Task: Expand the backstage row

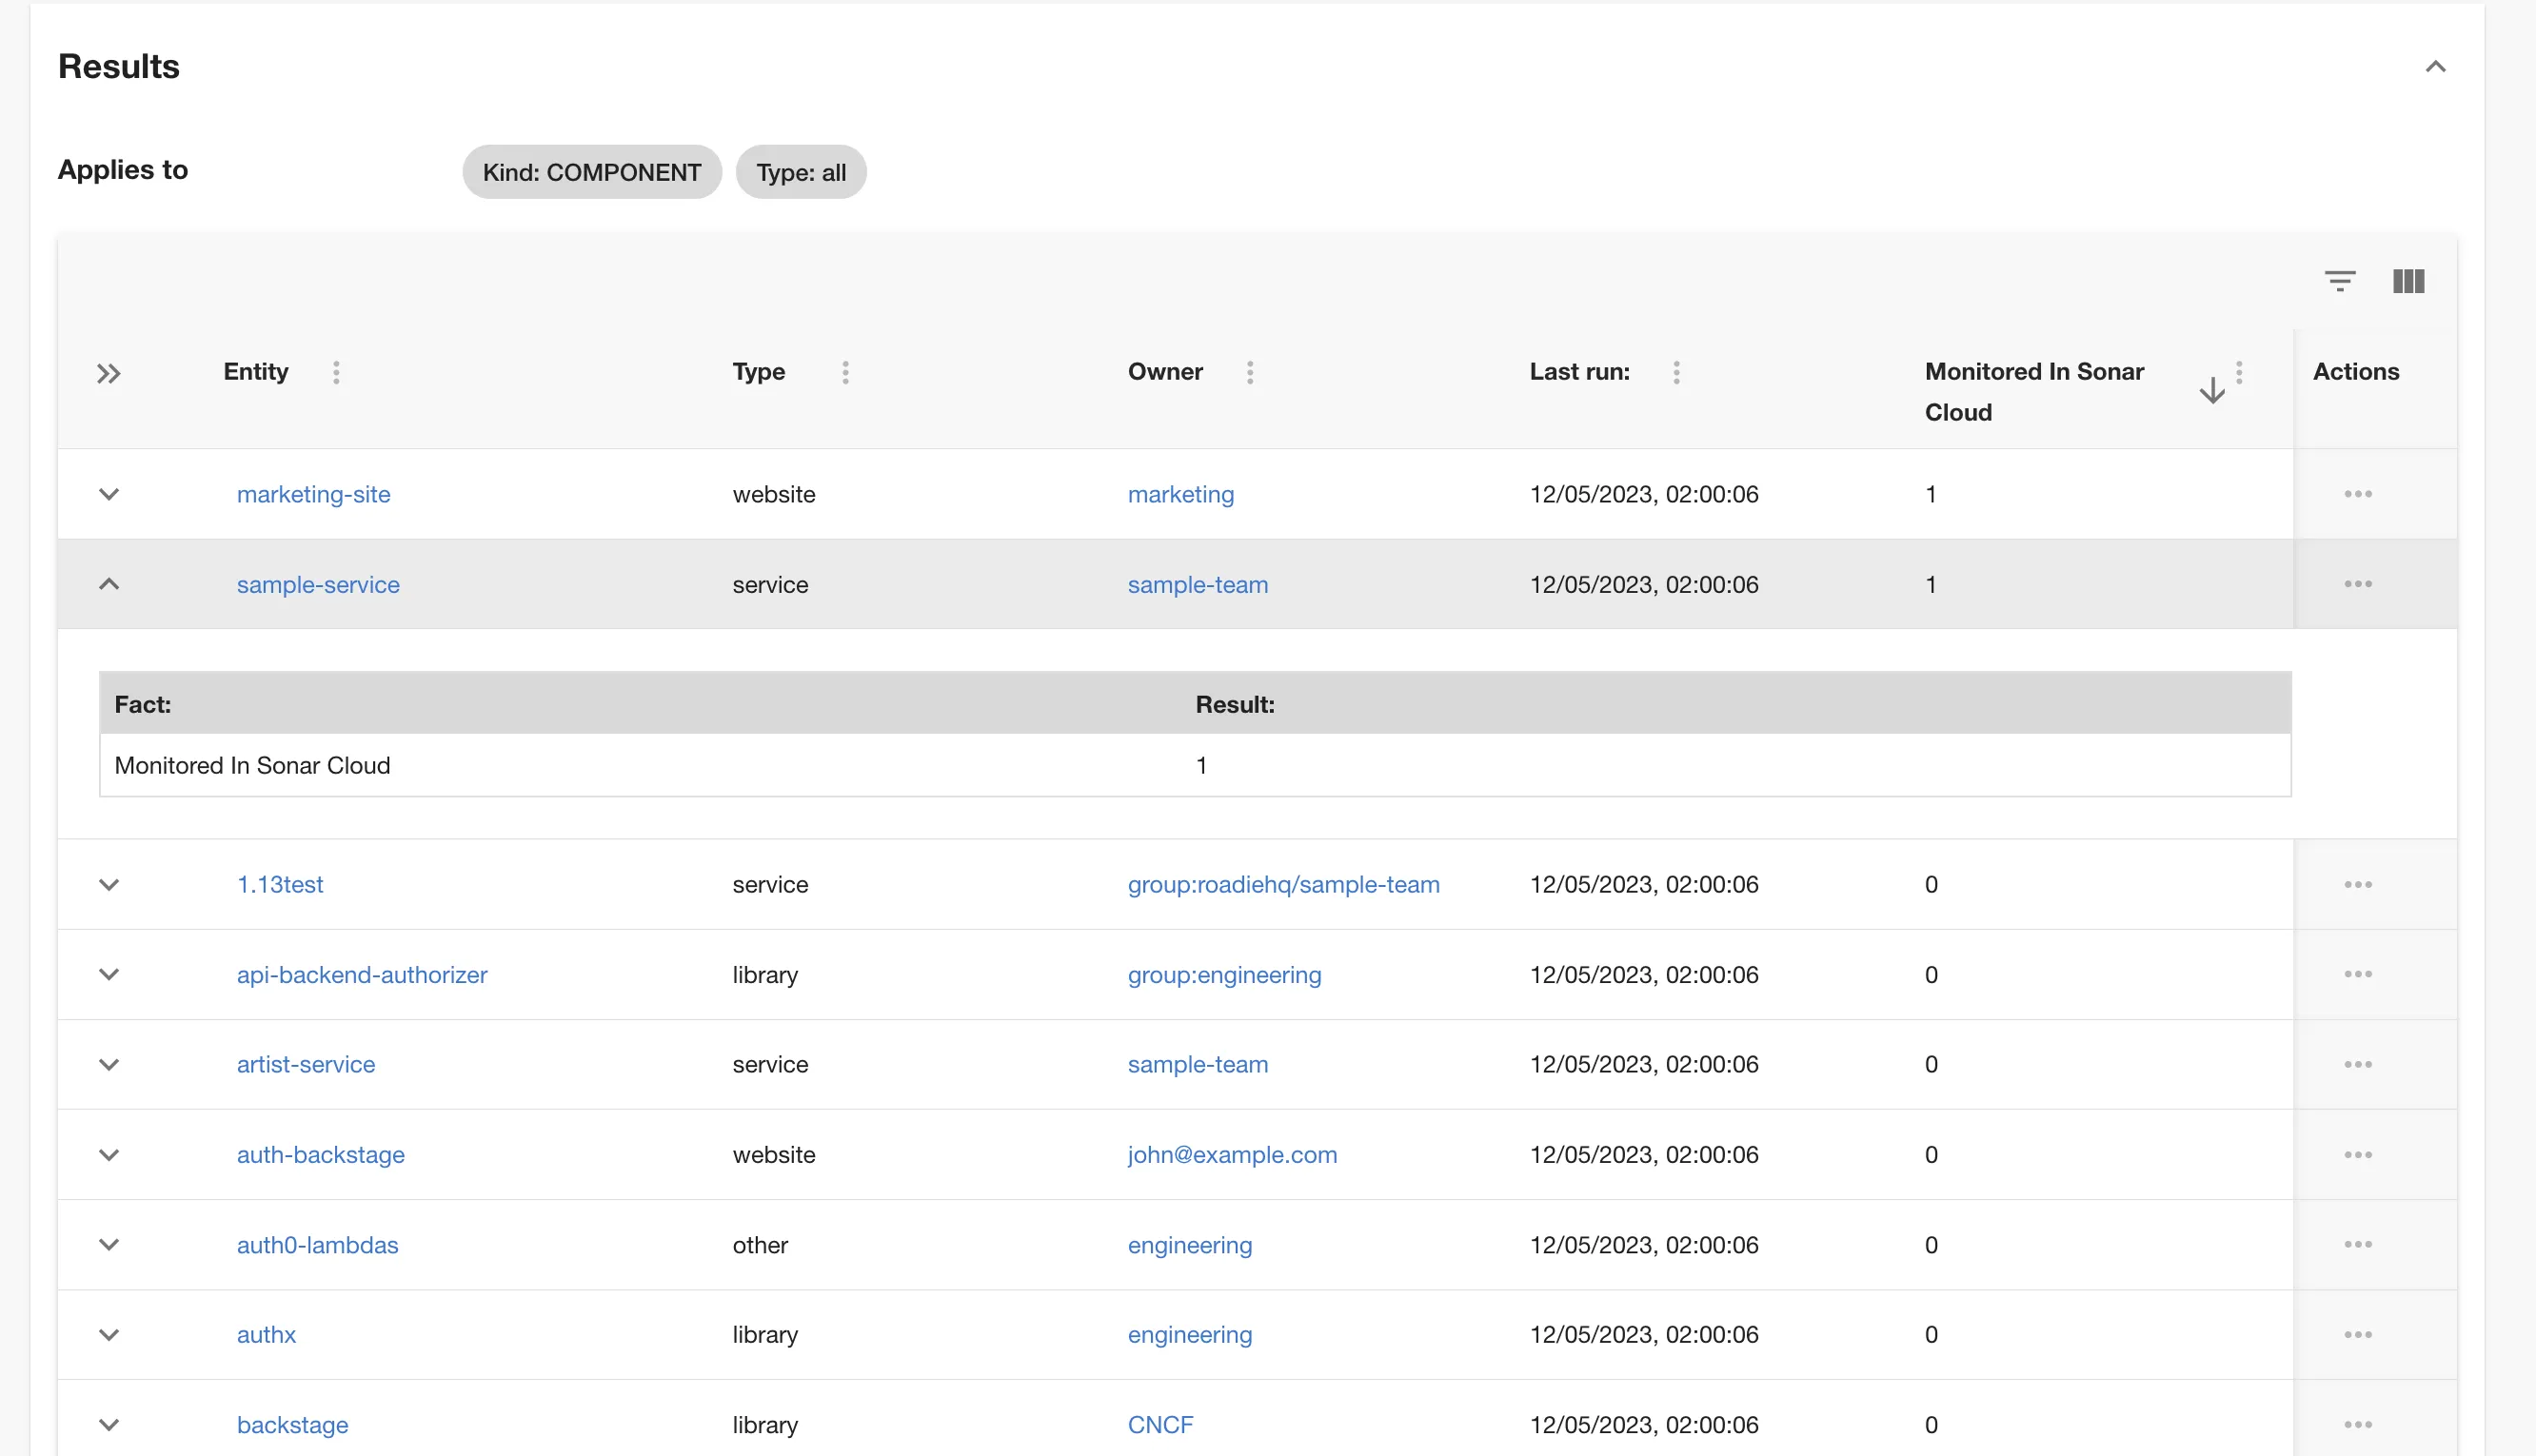Action: 109,1424
